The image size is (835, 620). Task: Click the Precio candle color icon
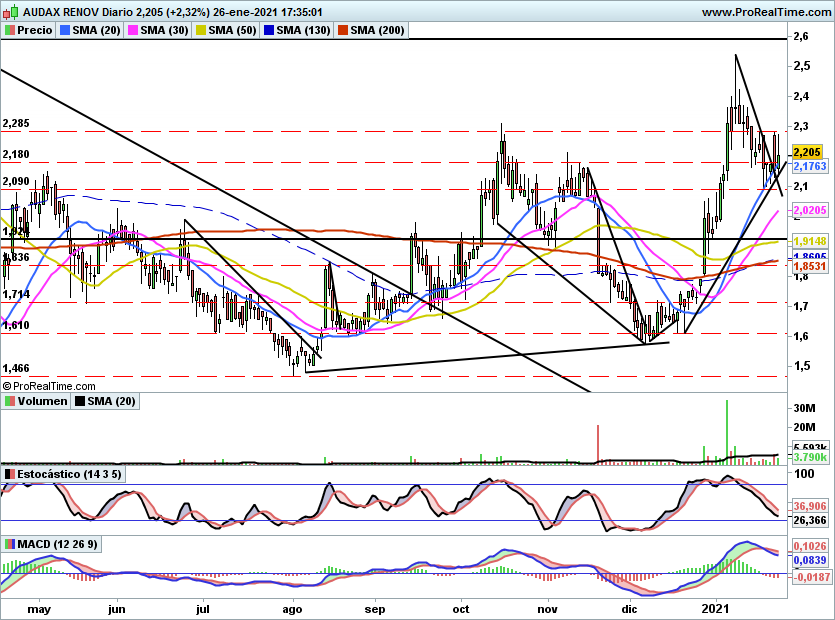coord(10,30)
